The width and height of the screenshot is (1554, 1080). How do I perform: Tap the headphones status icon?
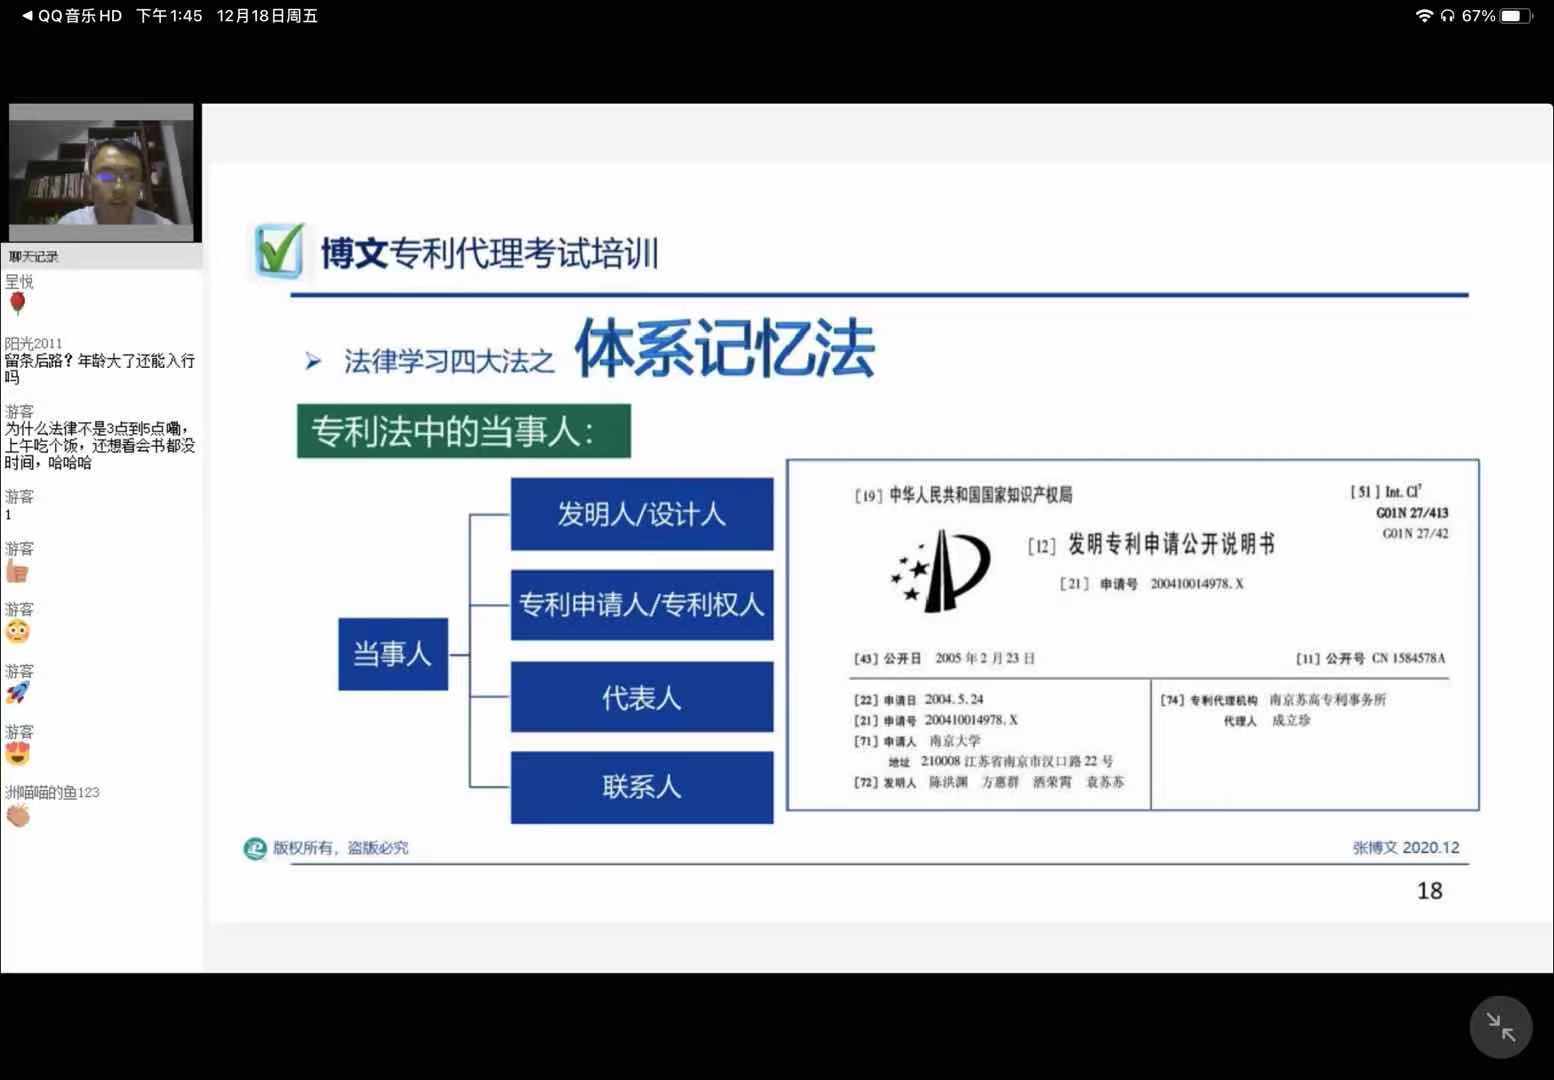coord(1447,16)
